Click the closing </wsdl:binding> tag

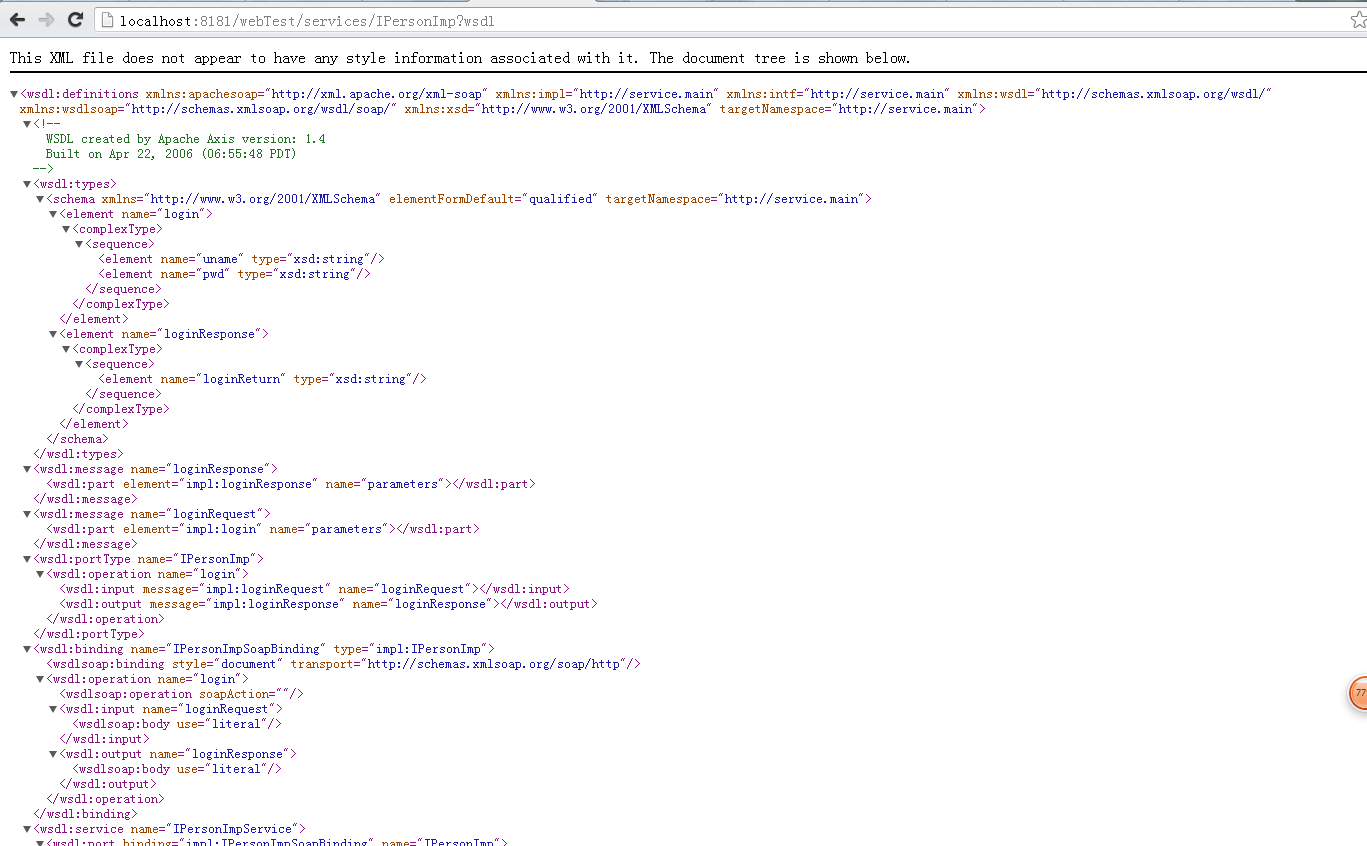[85, 814]
